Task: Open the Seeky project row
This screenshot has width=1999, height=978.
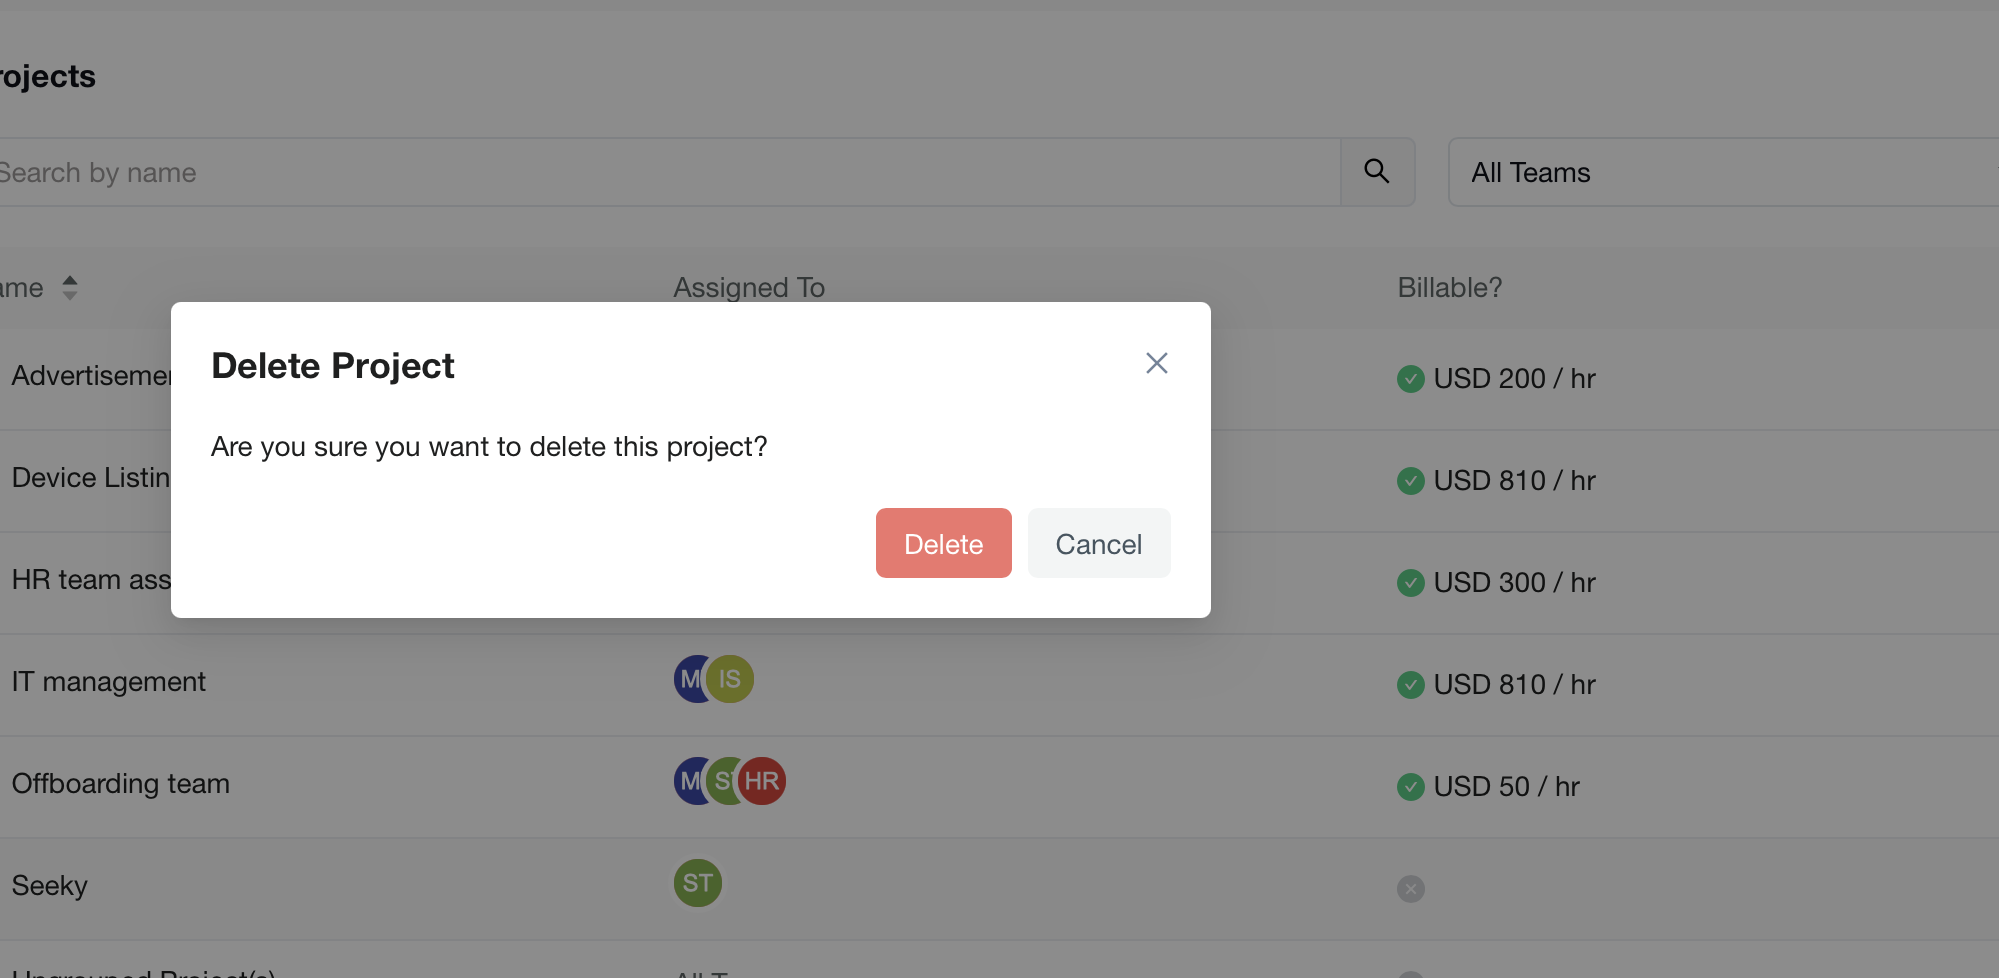Action: click(x=50, y=886)
